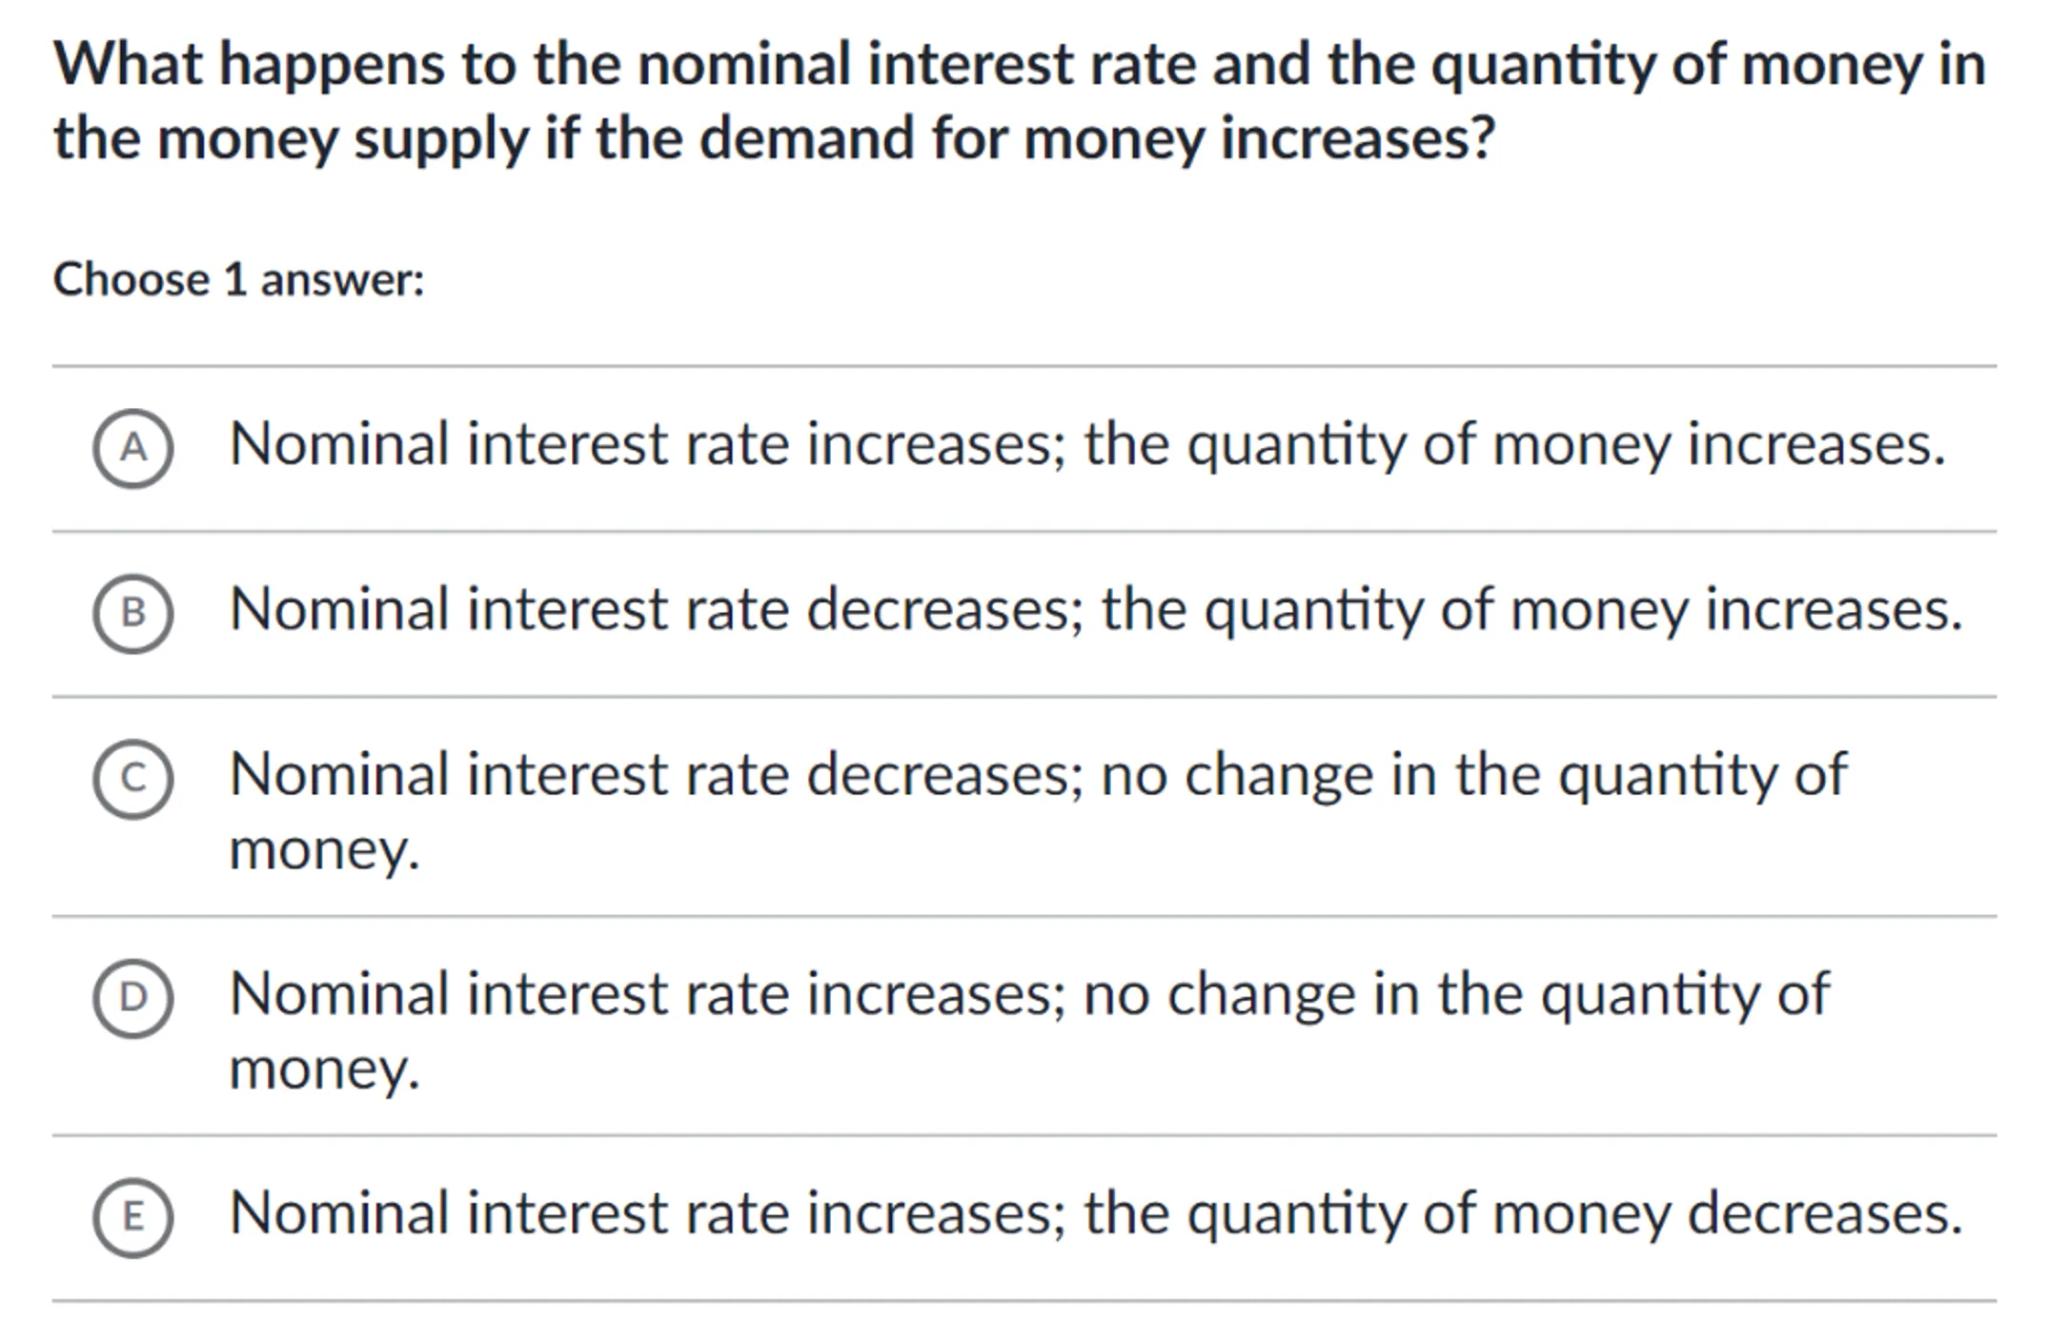Select the option A radio circle

tap(133, 447)
